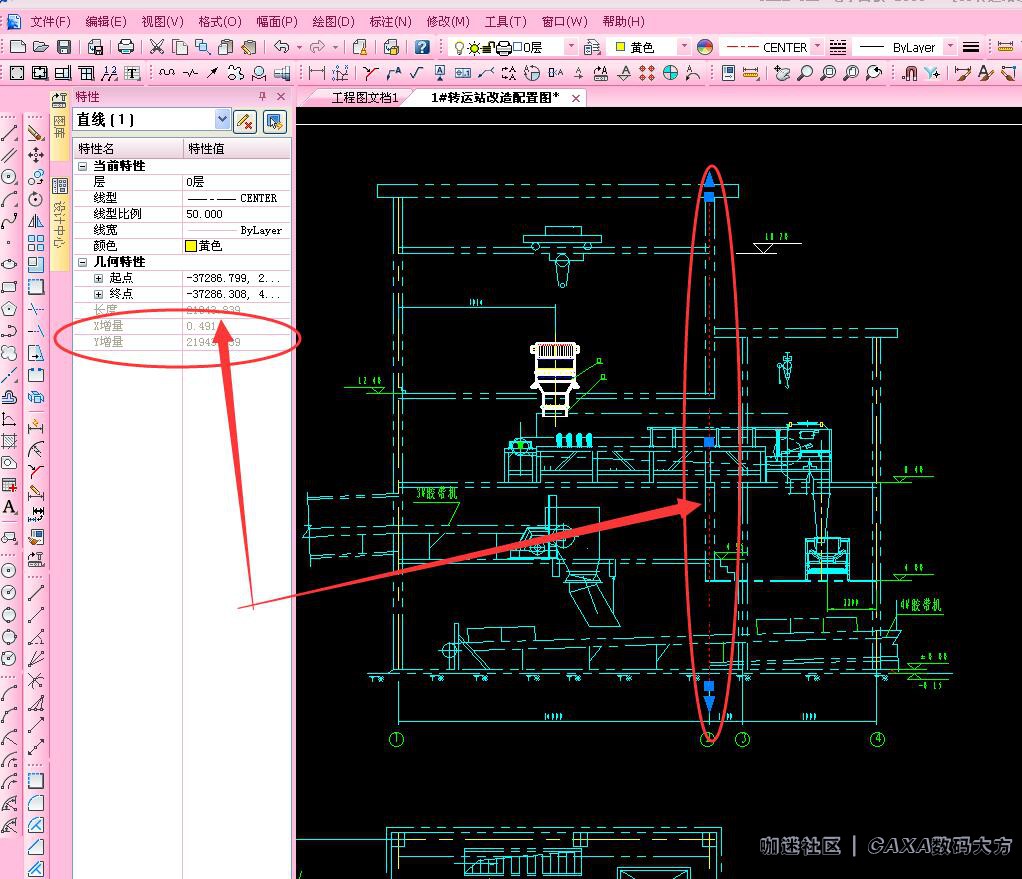Open the CENTER linetype dropdown
This screenshot has height=879, width=1022.
[817, 47]
